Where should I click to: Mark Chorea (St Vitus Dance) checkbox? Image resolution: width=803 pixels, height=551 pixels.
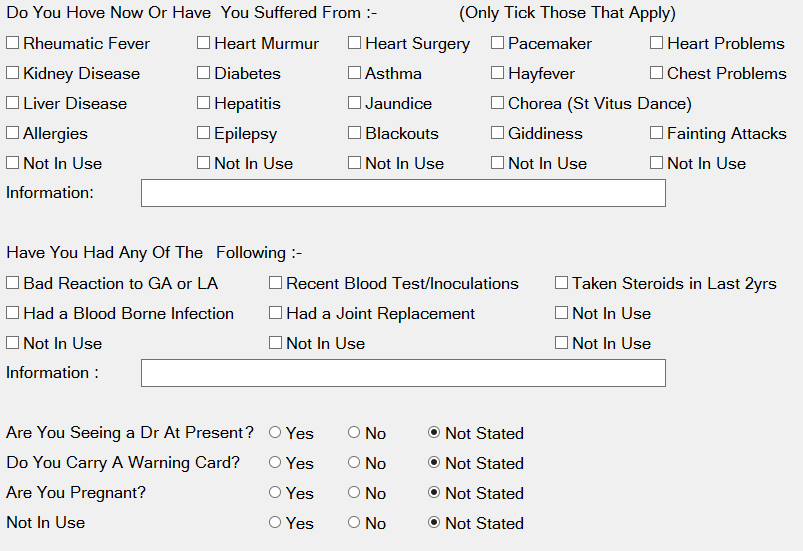pyautogui.click(x=498, y=103)
